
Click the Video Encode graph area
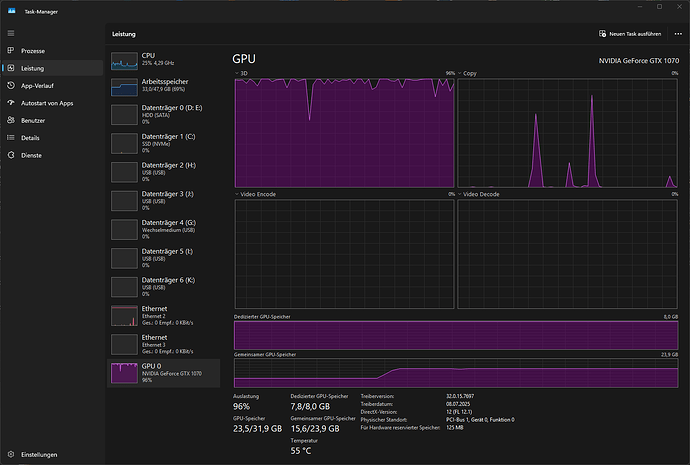pyautogui.click(x=345, y=254)
